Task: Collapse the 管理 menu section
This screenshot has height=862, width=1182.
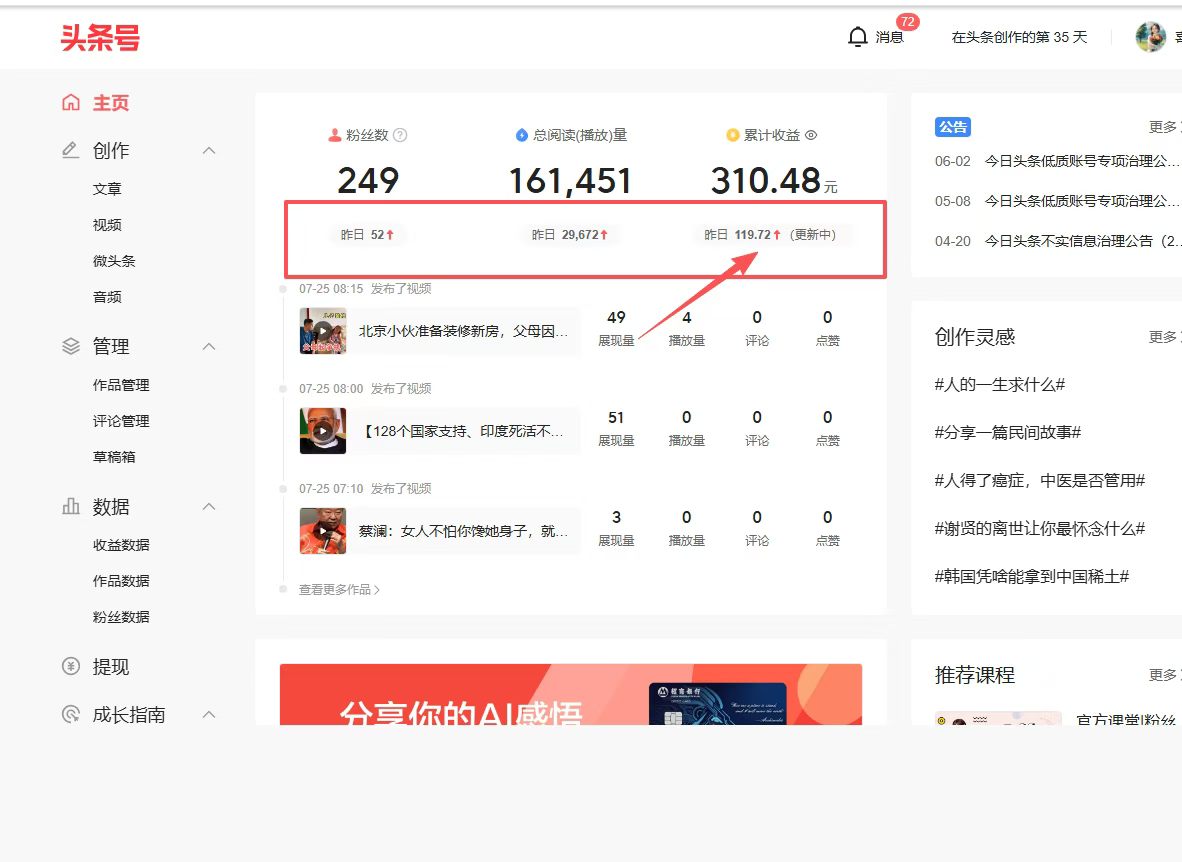Action: [x=210, y=347]
